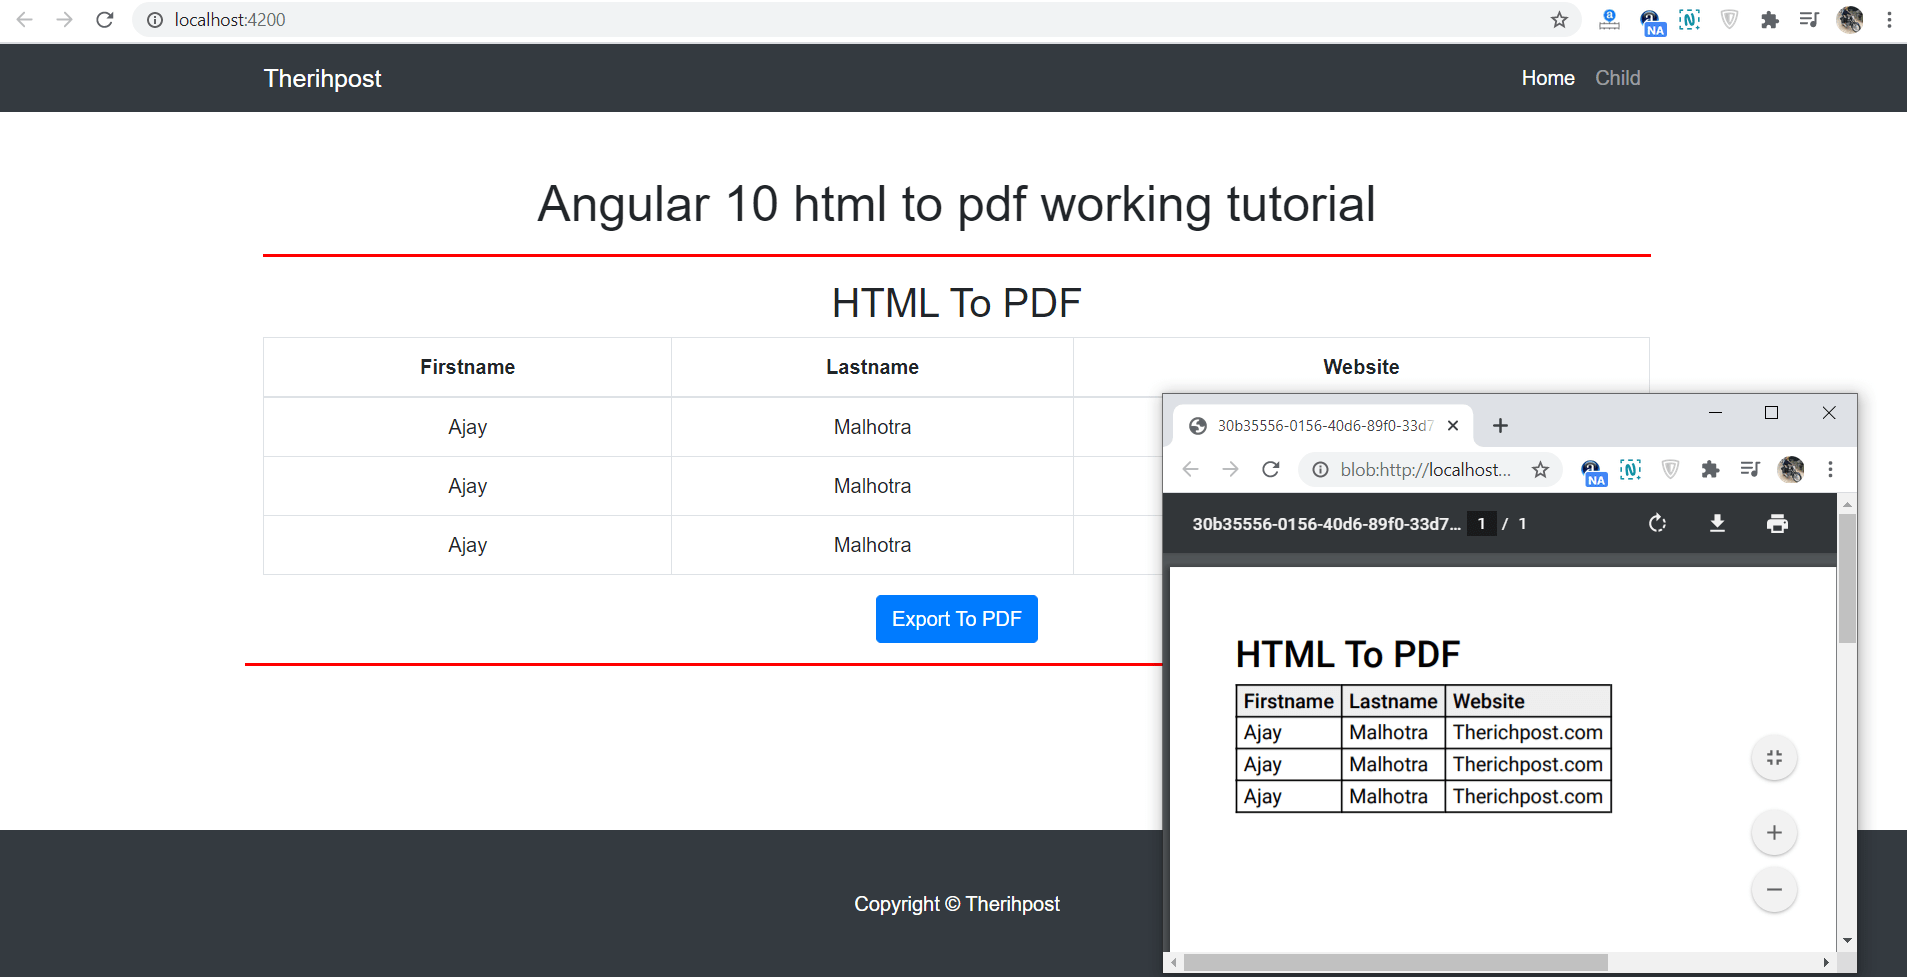
Task: Bookmark localhost:4200 using the star
Action: pos(1559,19)
